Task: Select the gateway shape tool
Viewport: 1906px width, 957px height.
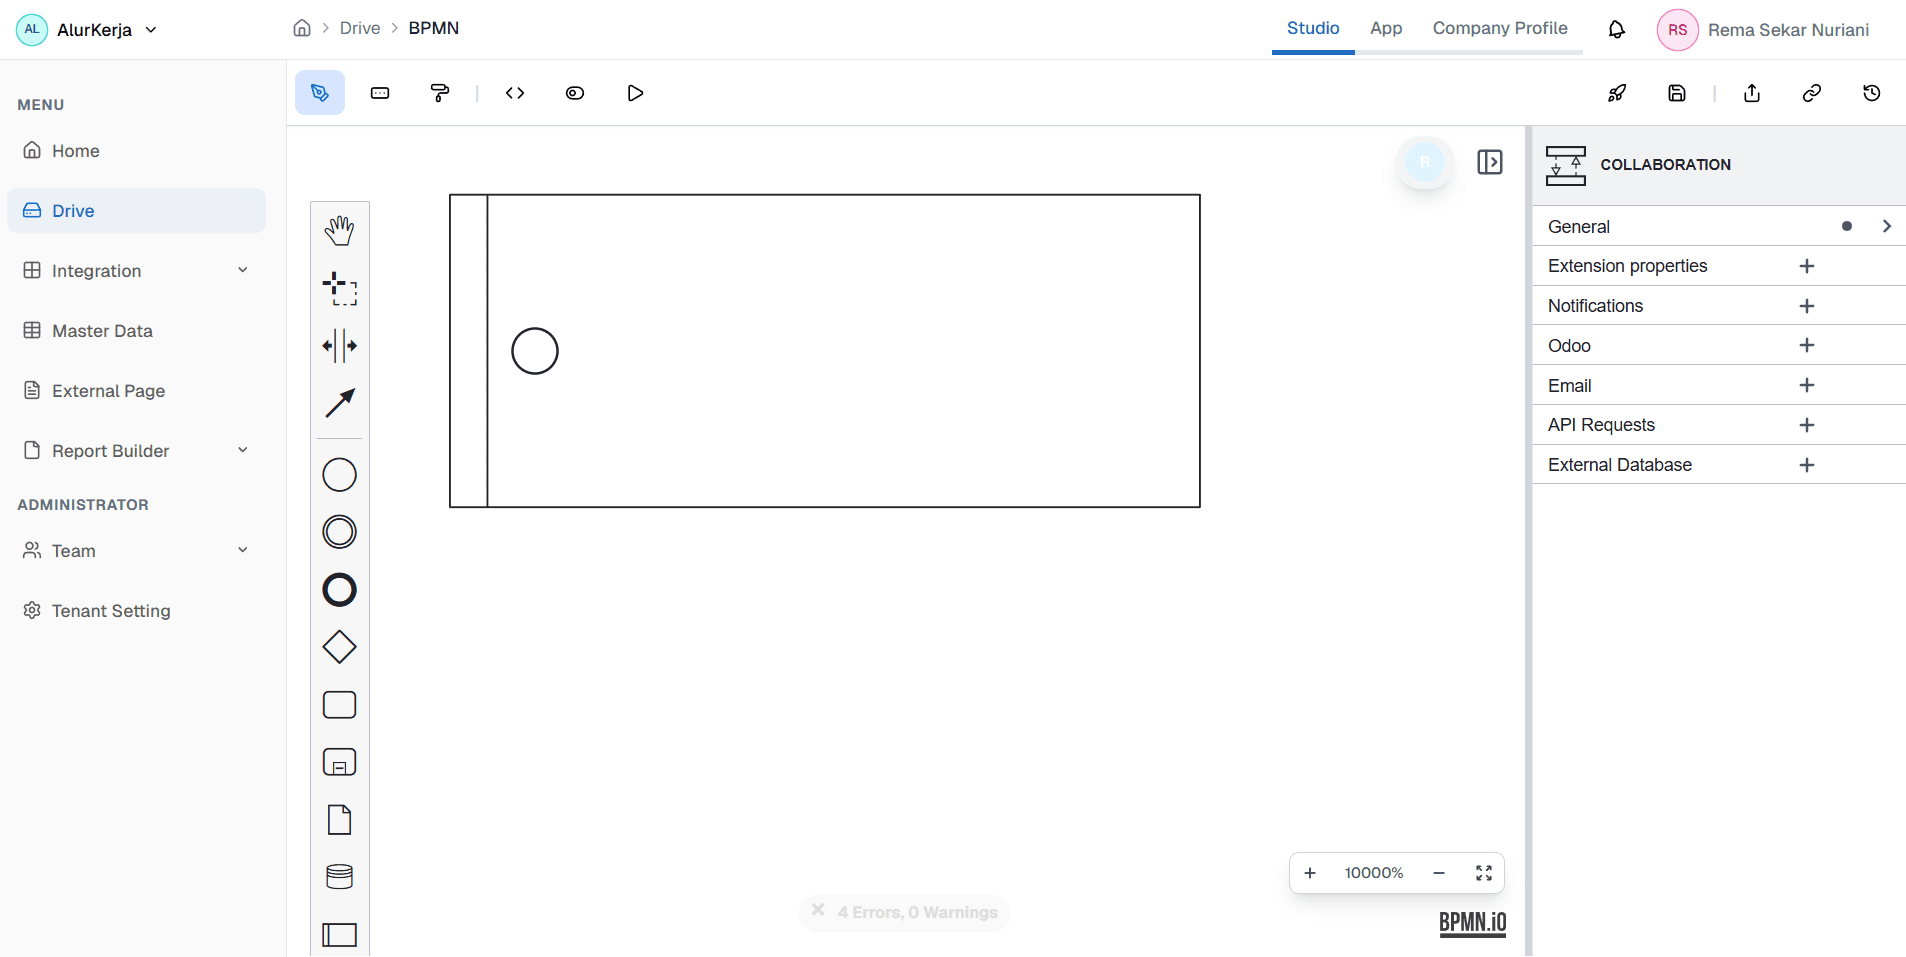Action: pos(339,646)
